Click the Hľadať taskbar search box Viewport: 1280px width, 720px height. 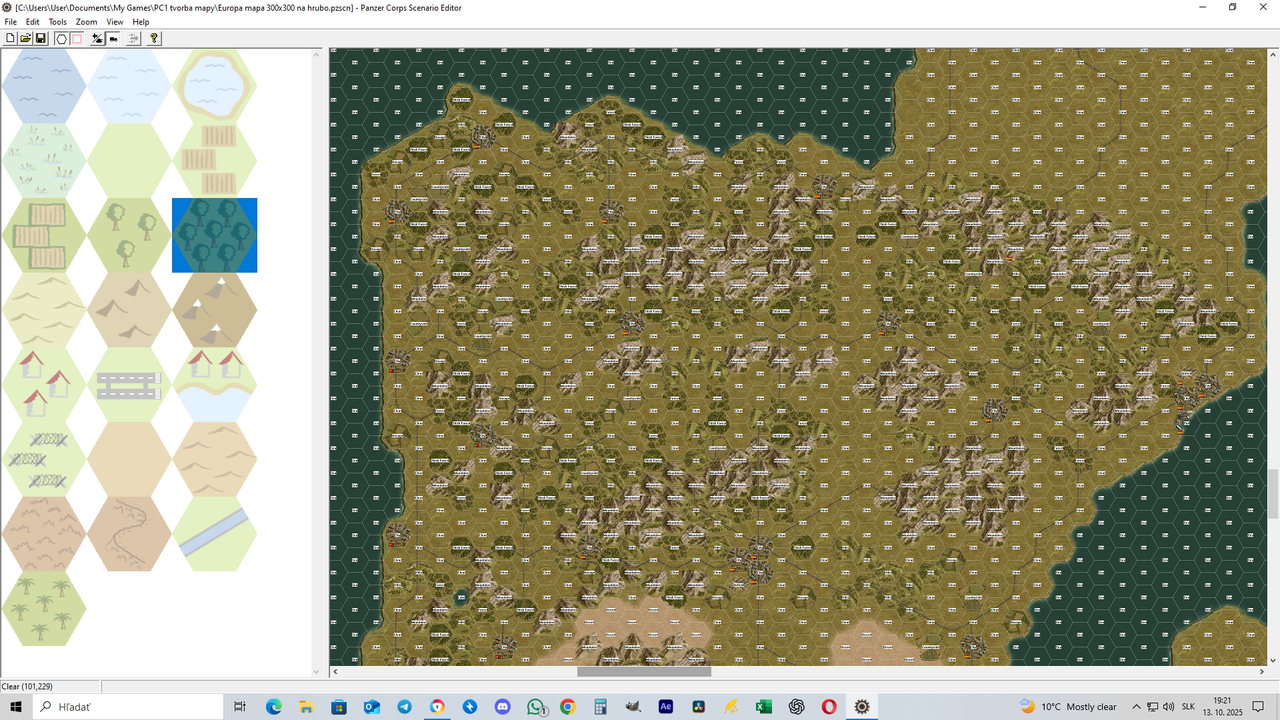(126, 706)
